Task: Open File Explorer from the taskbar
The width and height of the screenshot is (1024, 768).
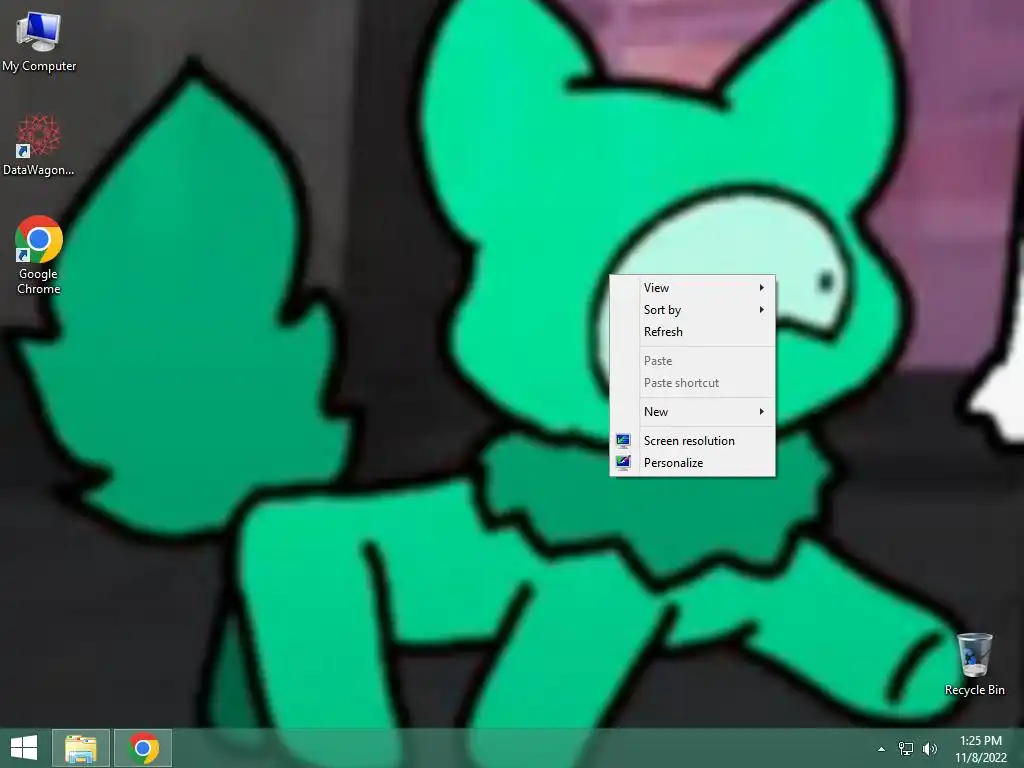Action: tap(80, 748)
